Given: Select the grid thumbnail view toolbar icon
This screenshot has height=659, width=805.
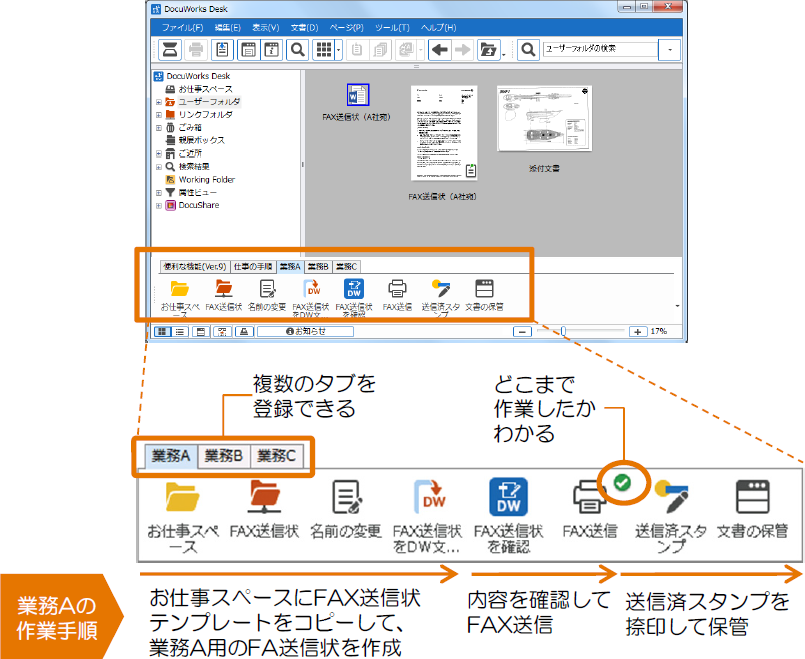Looking at the screenshot, I should tap(324, 50).
